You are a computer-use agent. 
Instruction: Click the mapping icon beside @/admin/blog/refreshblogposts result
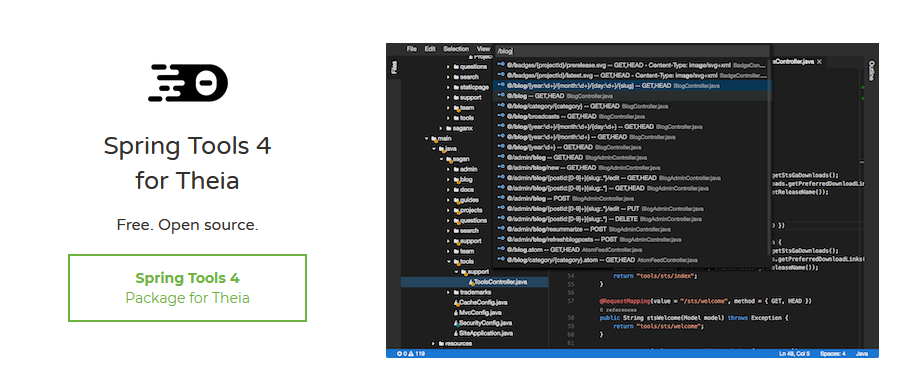[x=501, y=239]
